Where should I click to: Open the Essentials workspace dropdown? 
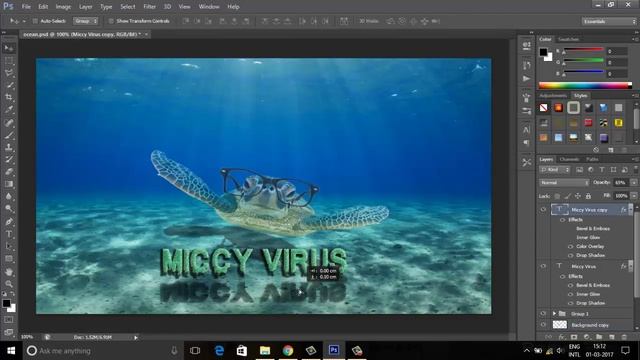pyautogui.click(x=609, y=21)
